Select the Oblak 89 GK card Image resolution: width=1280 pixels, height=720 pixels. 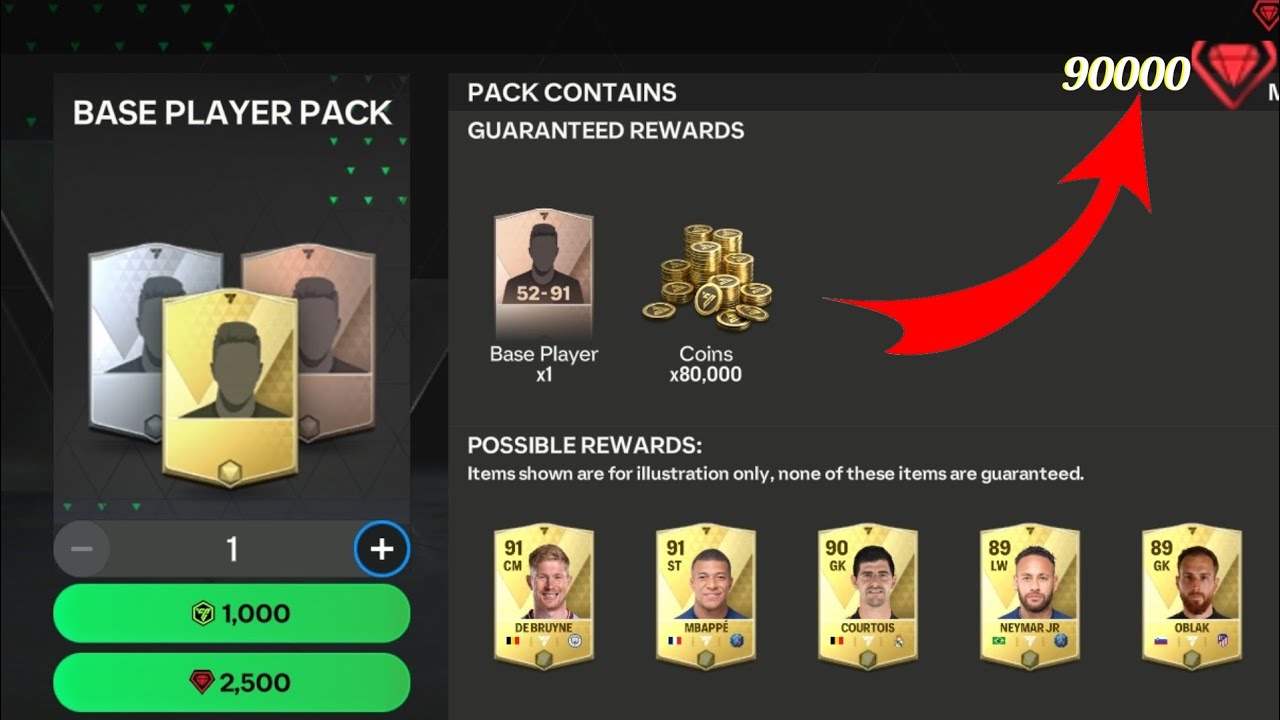tap(1192, 595)
